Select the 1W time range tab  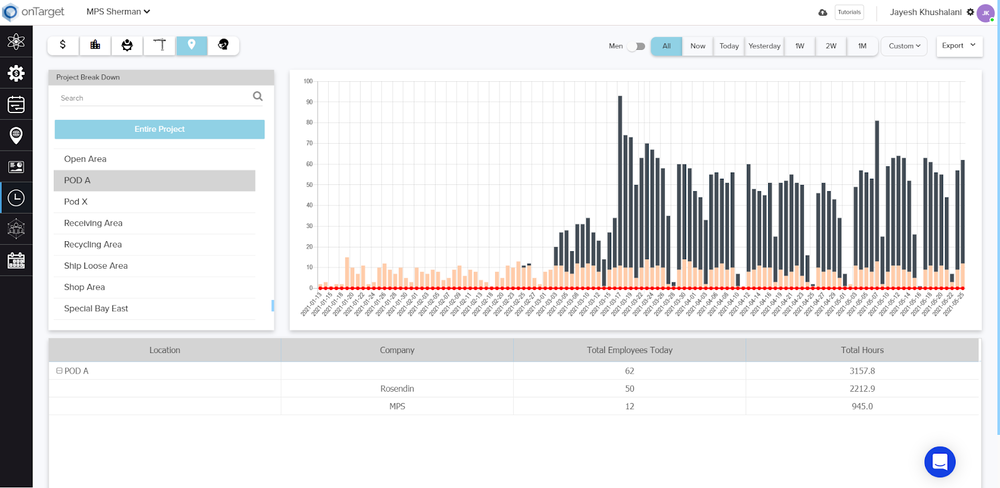800,46
